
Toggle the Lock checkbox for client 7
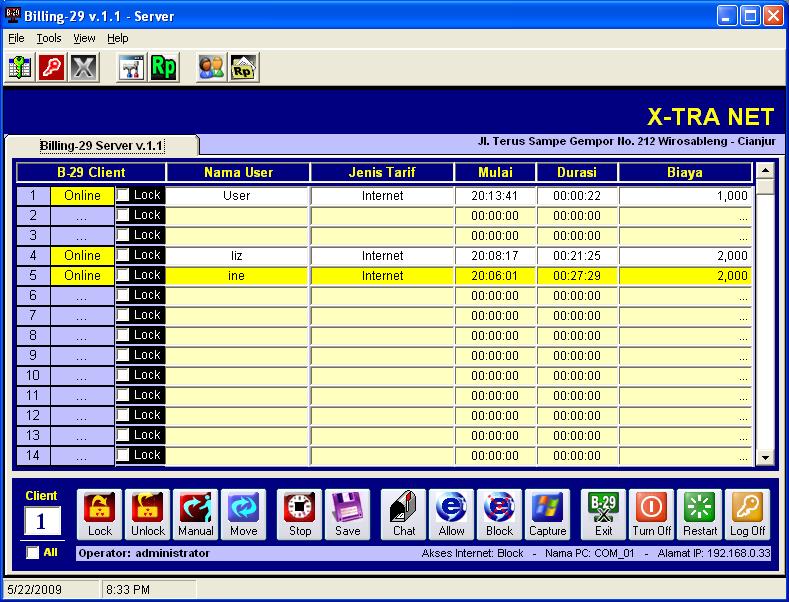coord(123,315)
